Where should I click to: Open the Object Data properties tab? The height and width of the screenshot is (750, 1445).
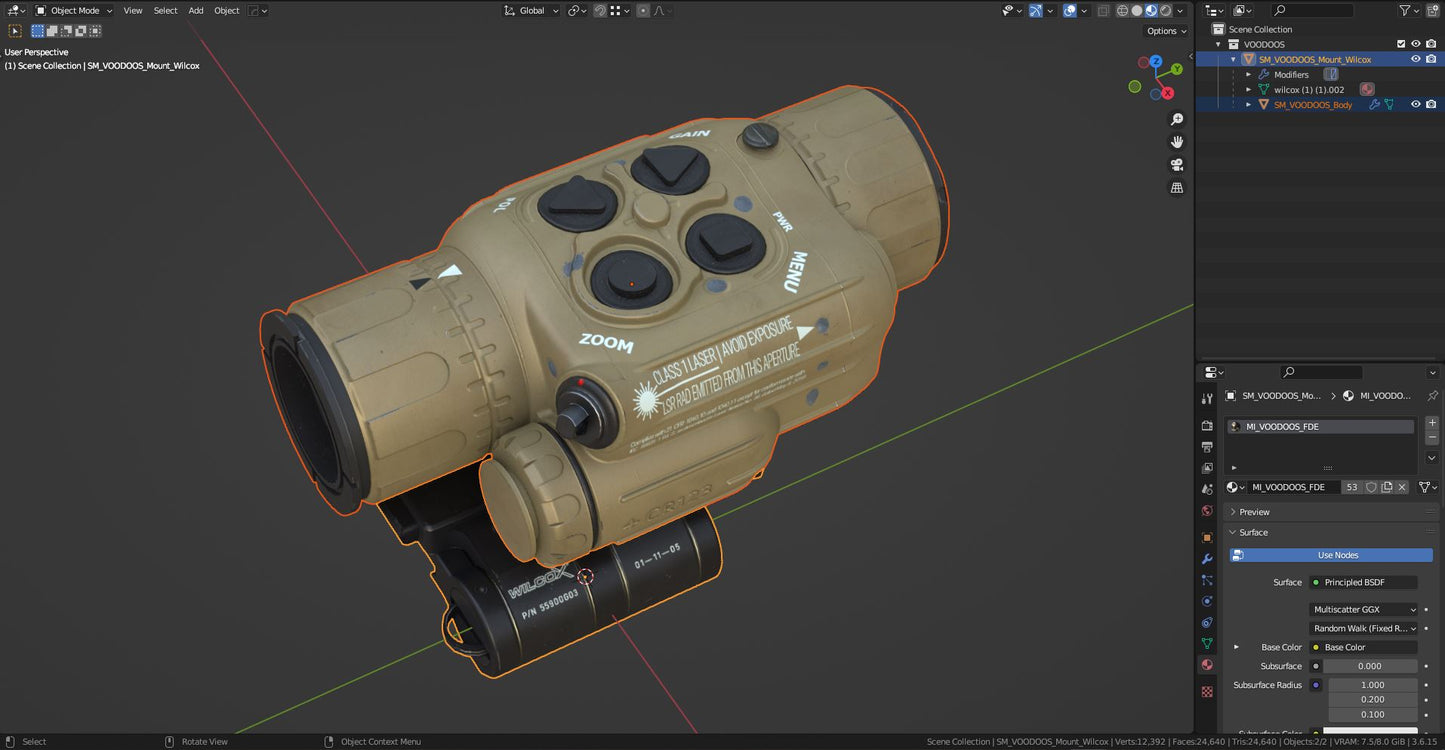pos(1207,643)
